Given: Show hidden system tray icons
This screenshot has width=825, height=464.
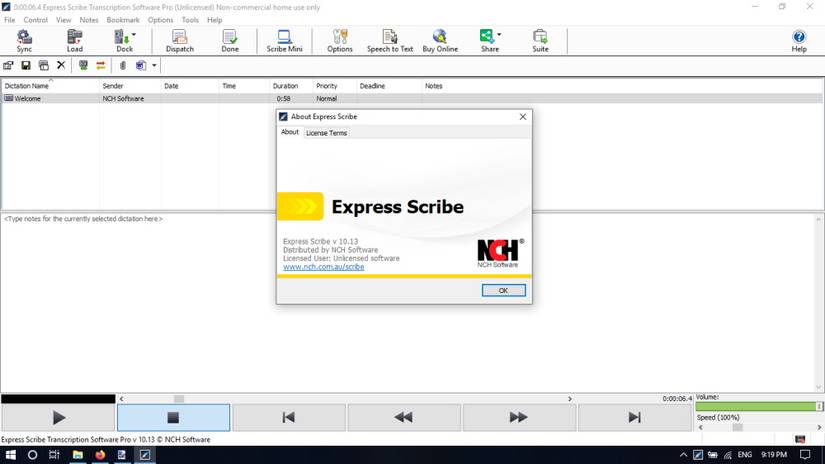Looking at the screenshot, I should [x=683, y=455].
